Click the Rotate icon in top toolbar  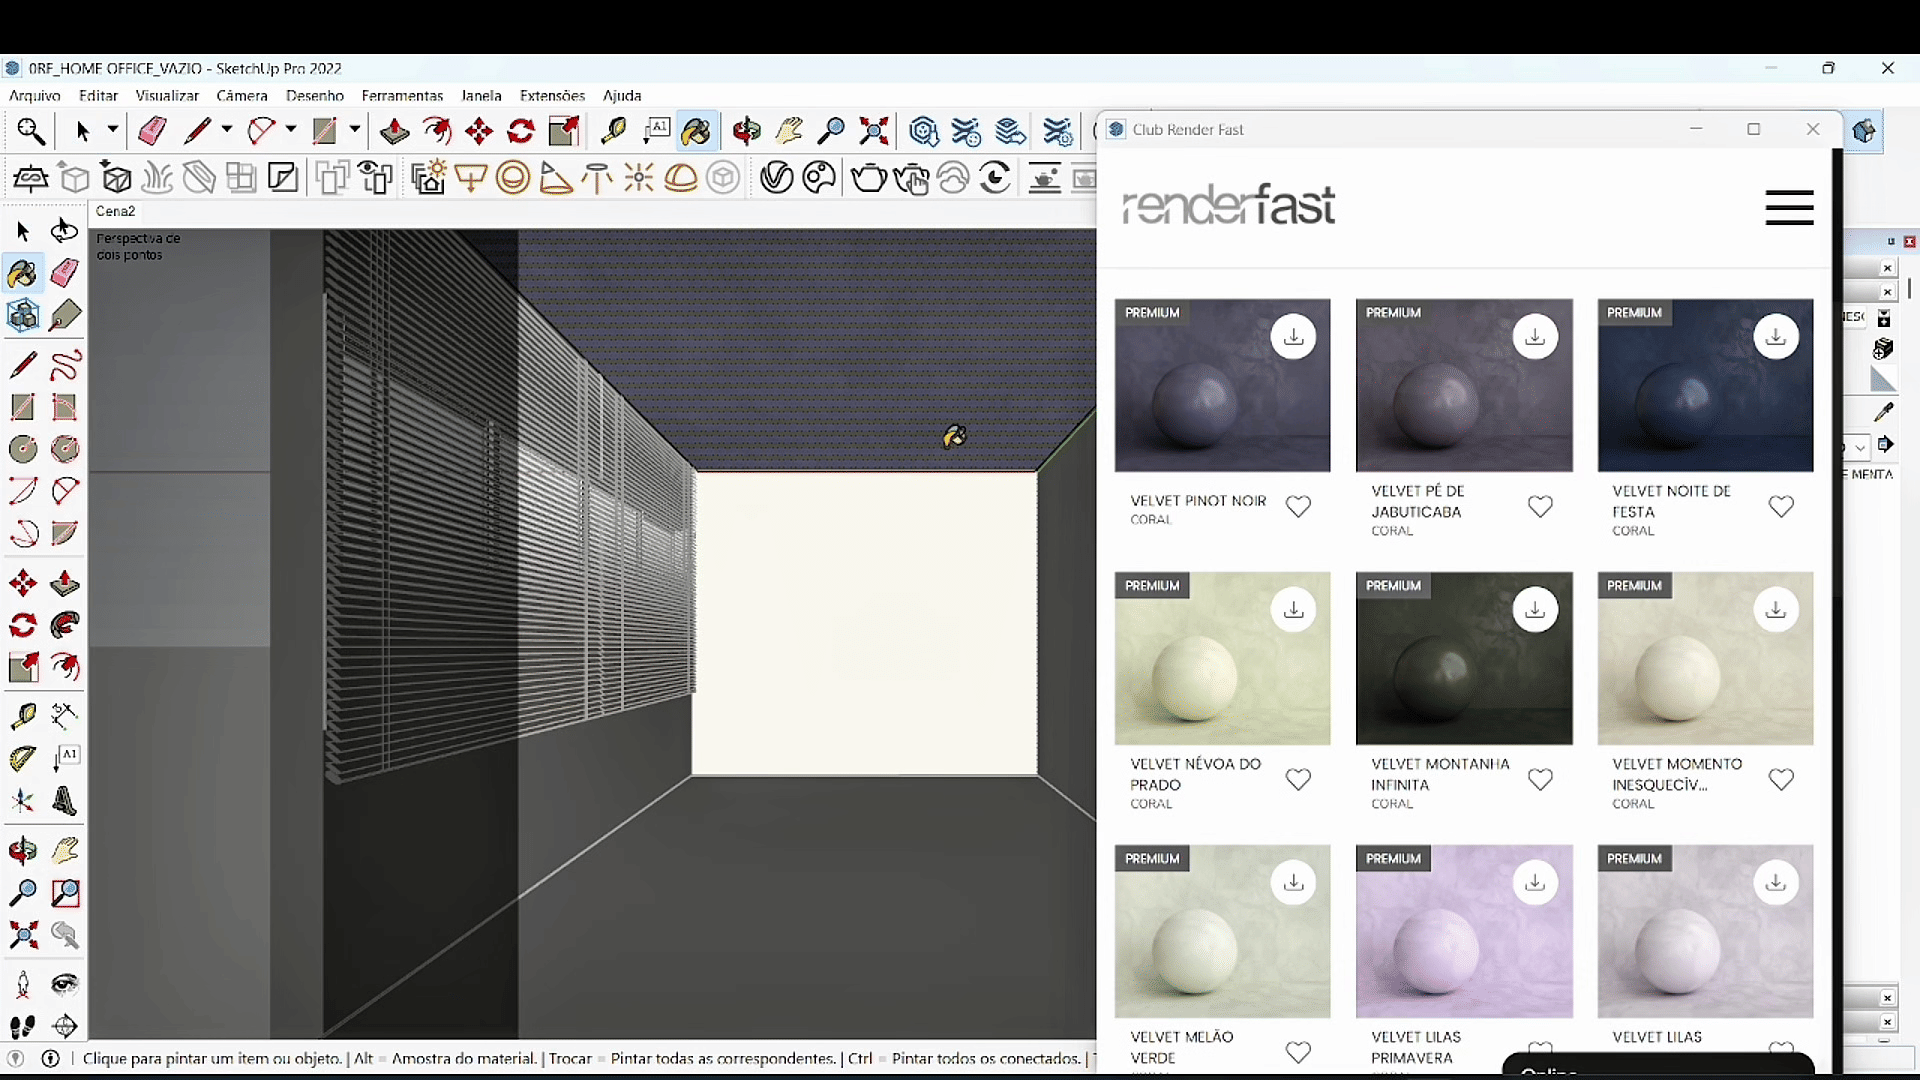tap(521, 131)
